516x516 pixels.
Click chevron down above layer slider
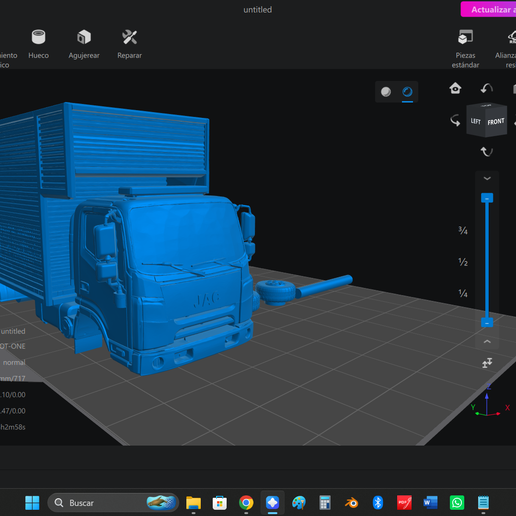(487, 179)
